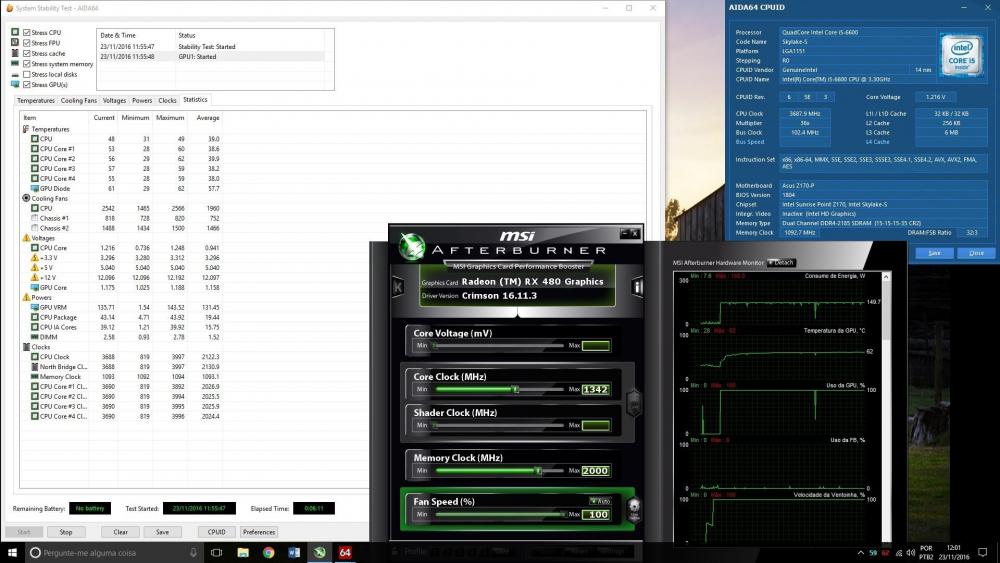The height and width of the screenshot is (563, 1000).
Task: Open Google Chrome from the taskbar
Action: (269, 552)
